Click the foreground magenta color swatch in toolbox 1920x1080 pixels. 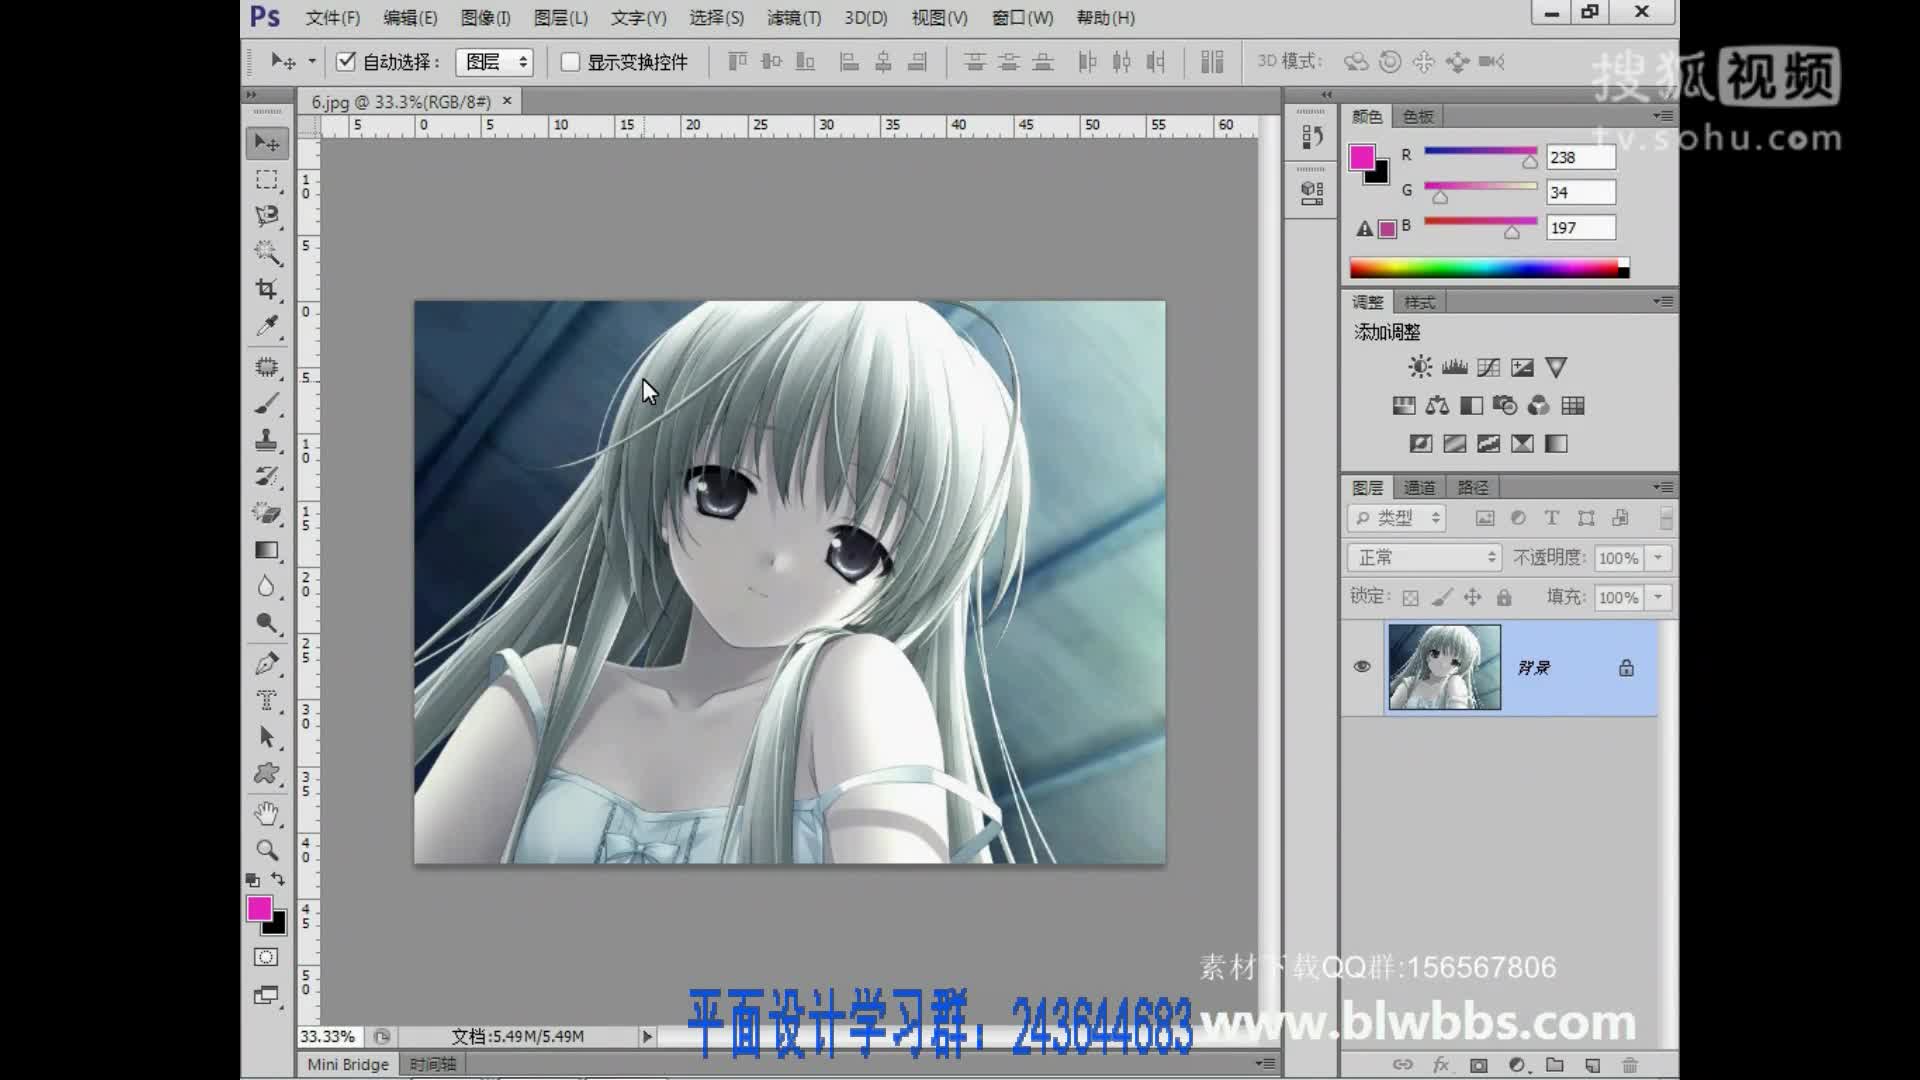(x=259, y=908)
